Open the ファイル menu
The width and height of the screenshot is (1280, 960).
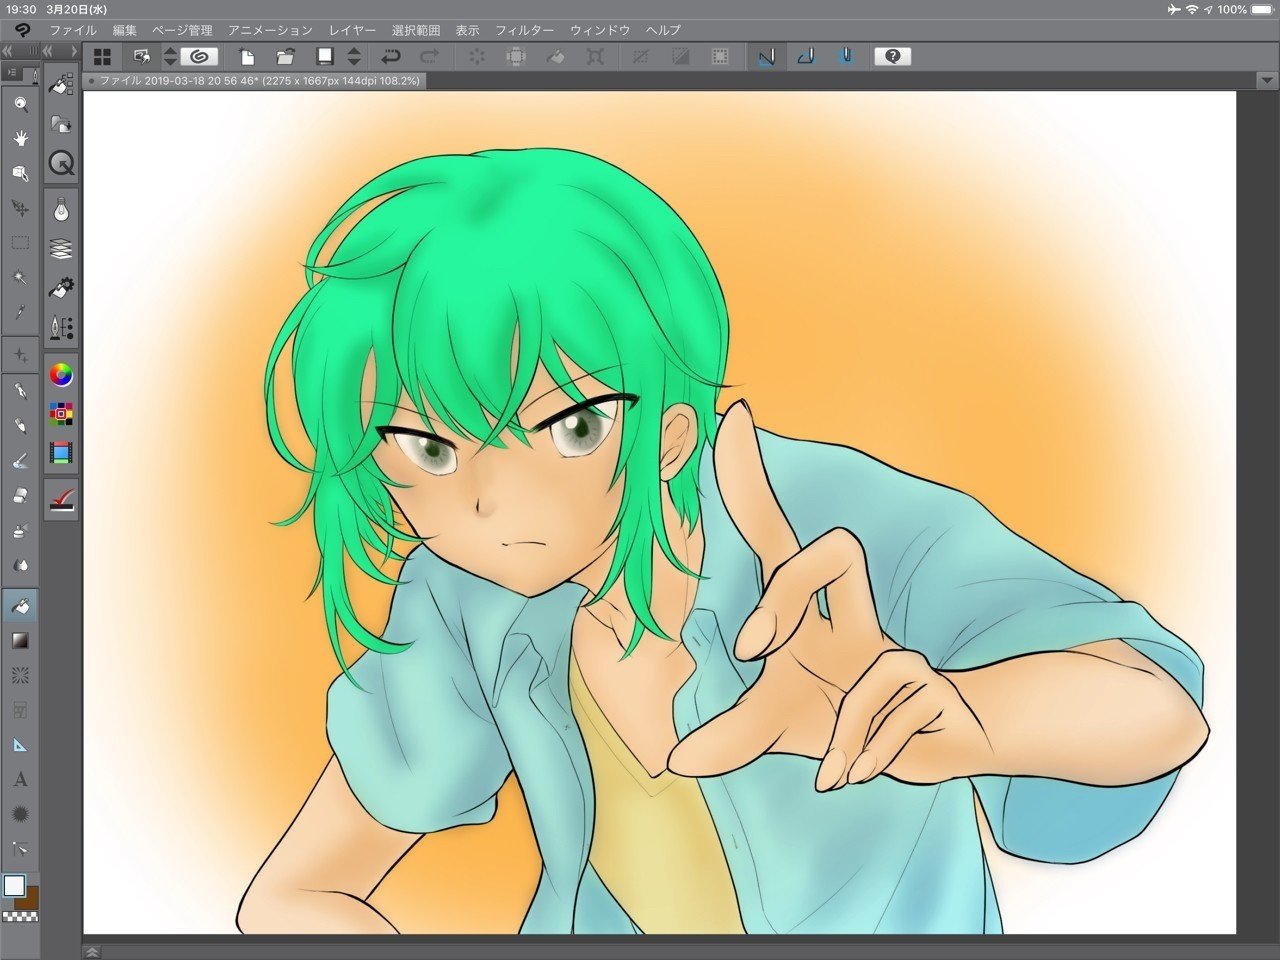(73, 31)
